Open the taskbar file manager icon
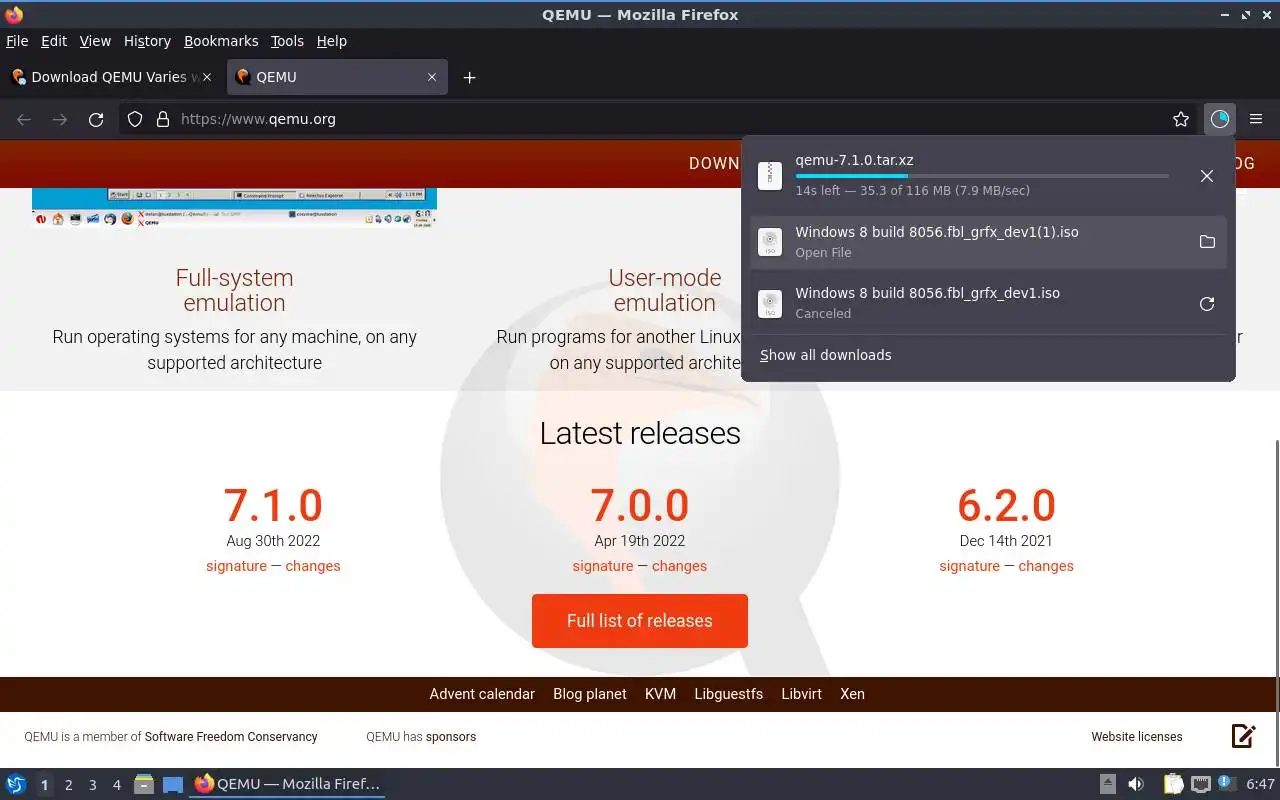Viewport: 1280px width, 800px height. (144, 785)
